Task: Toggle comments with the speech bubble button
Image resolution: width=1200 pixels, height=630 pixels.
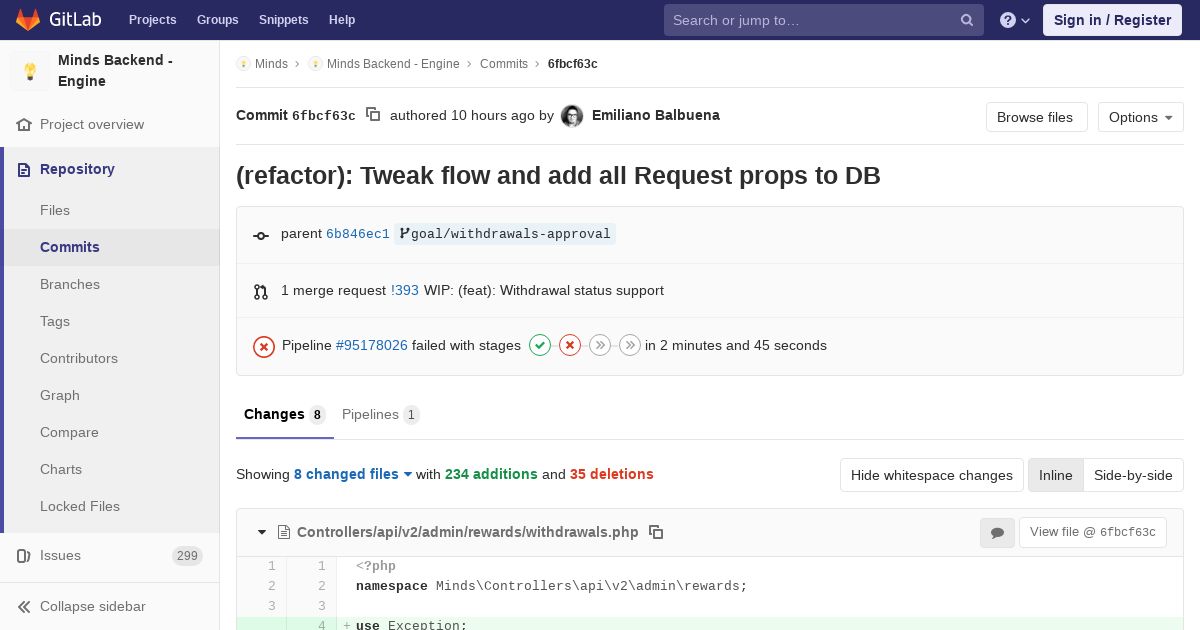Action: coord(997,533)
